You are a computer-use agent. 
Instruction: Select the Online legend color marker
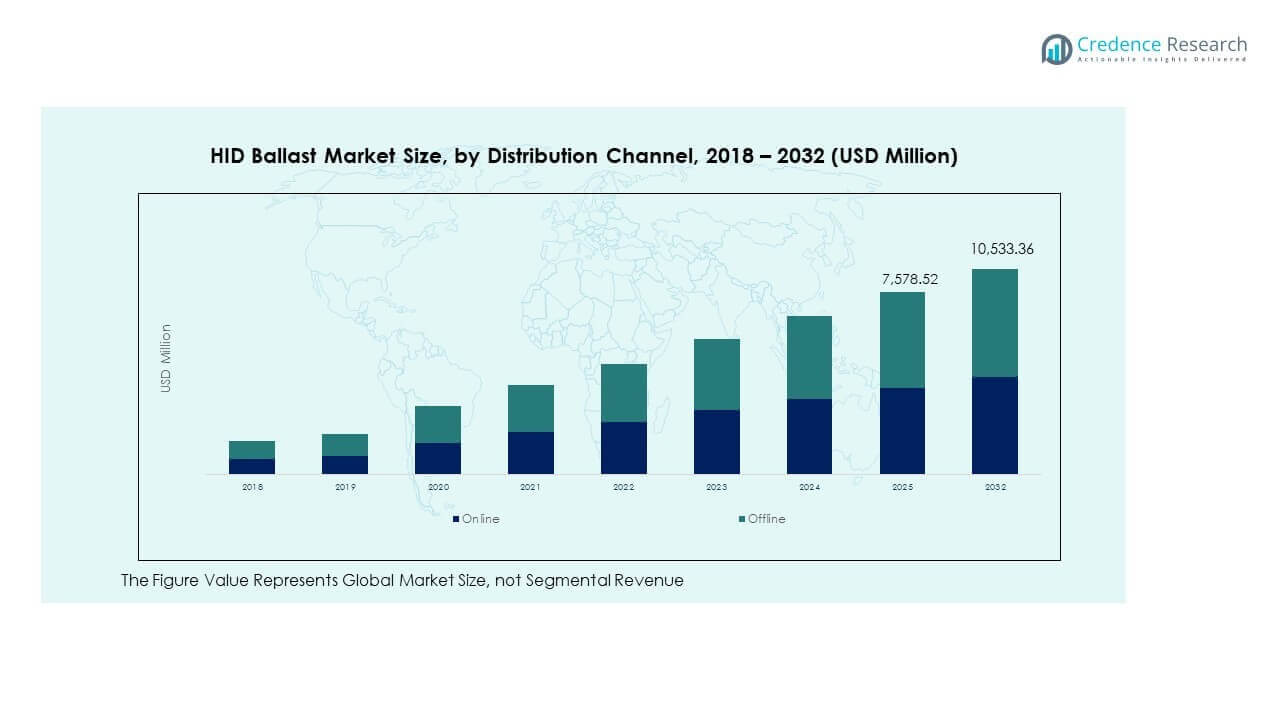455,518
